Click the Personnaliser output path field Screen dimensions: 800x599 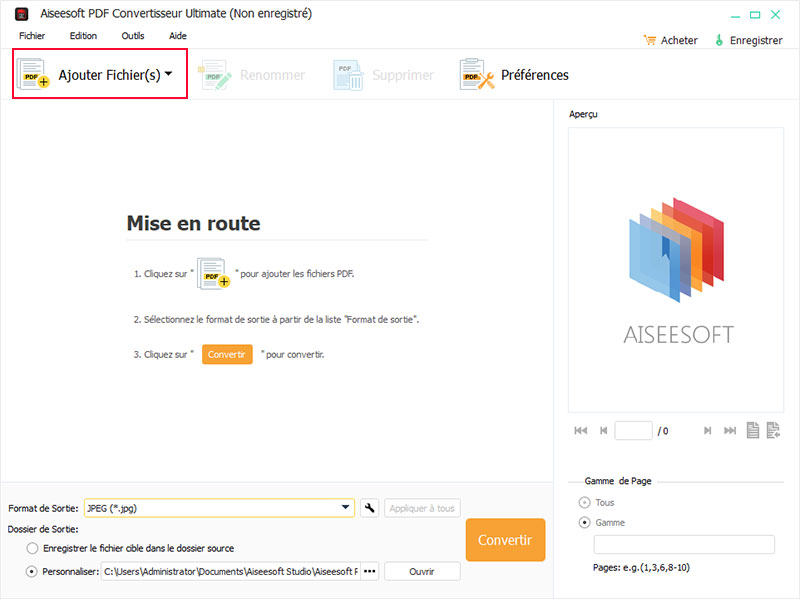[231, 571]
